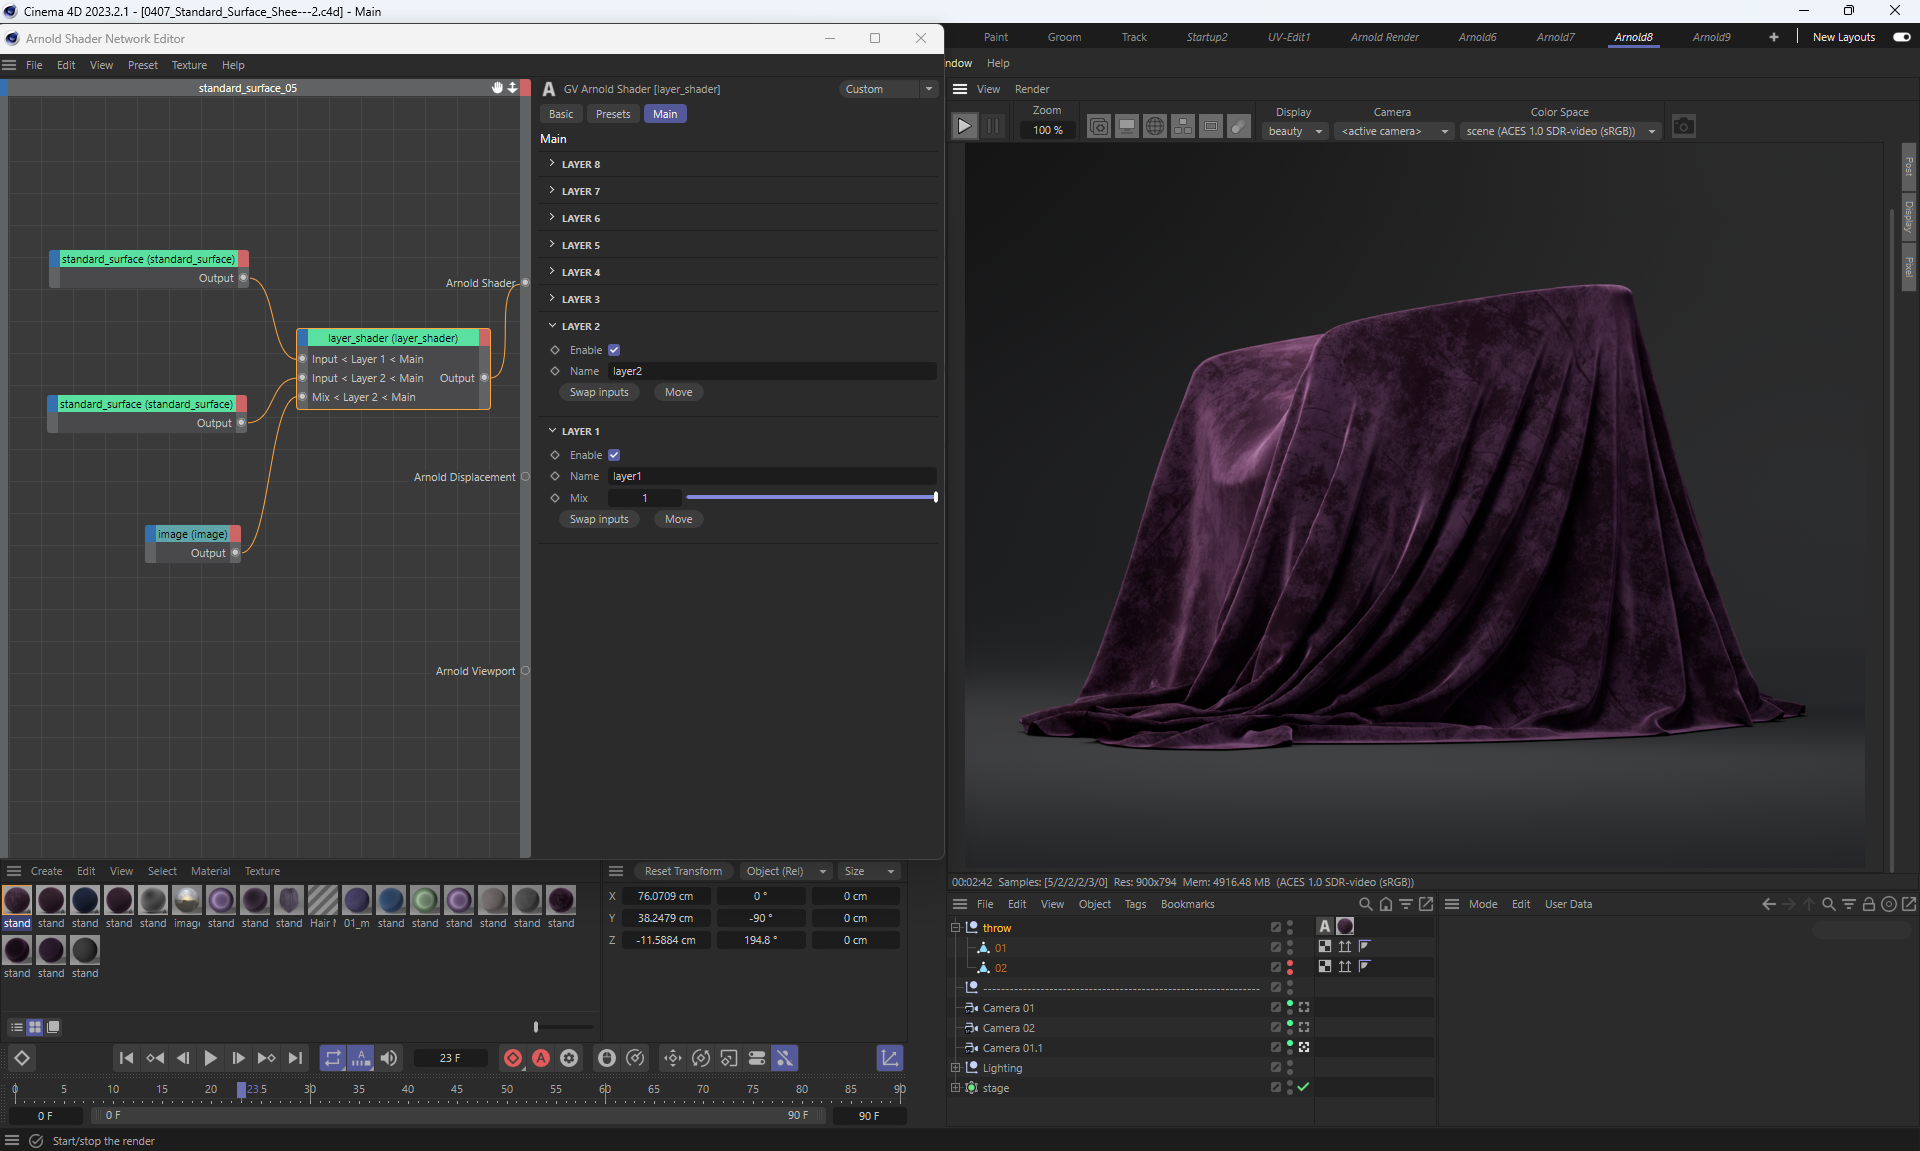This screenshot has width=1920, height=1151.
Task: Expand the LAYER 5 section
Action: 580,245
